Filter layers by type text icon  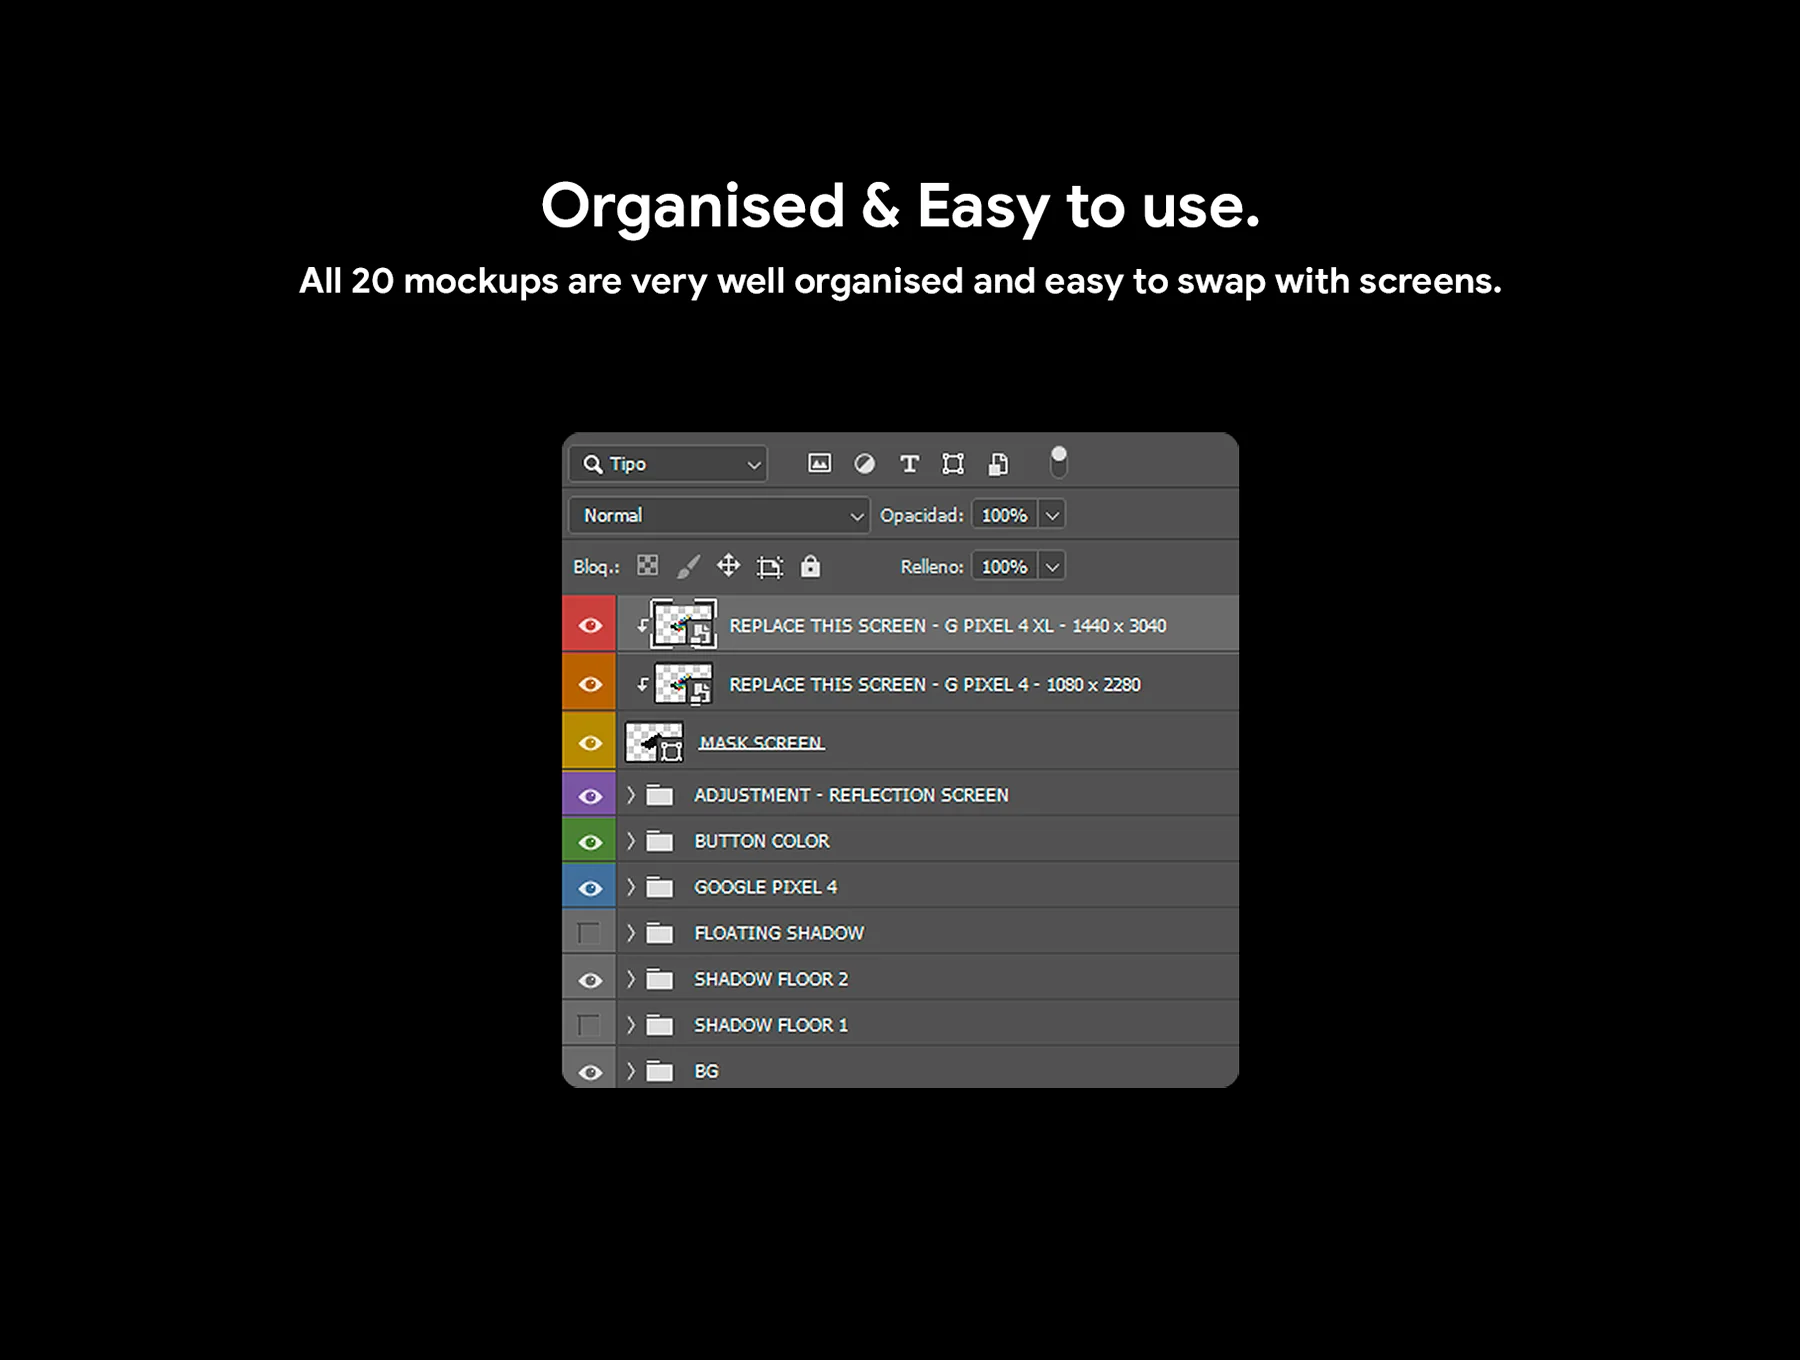tap(909, 463)
